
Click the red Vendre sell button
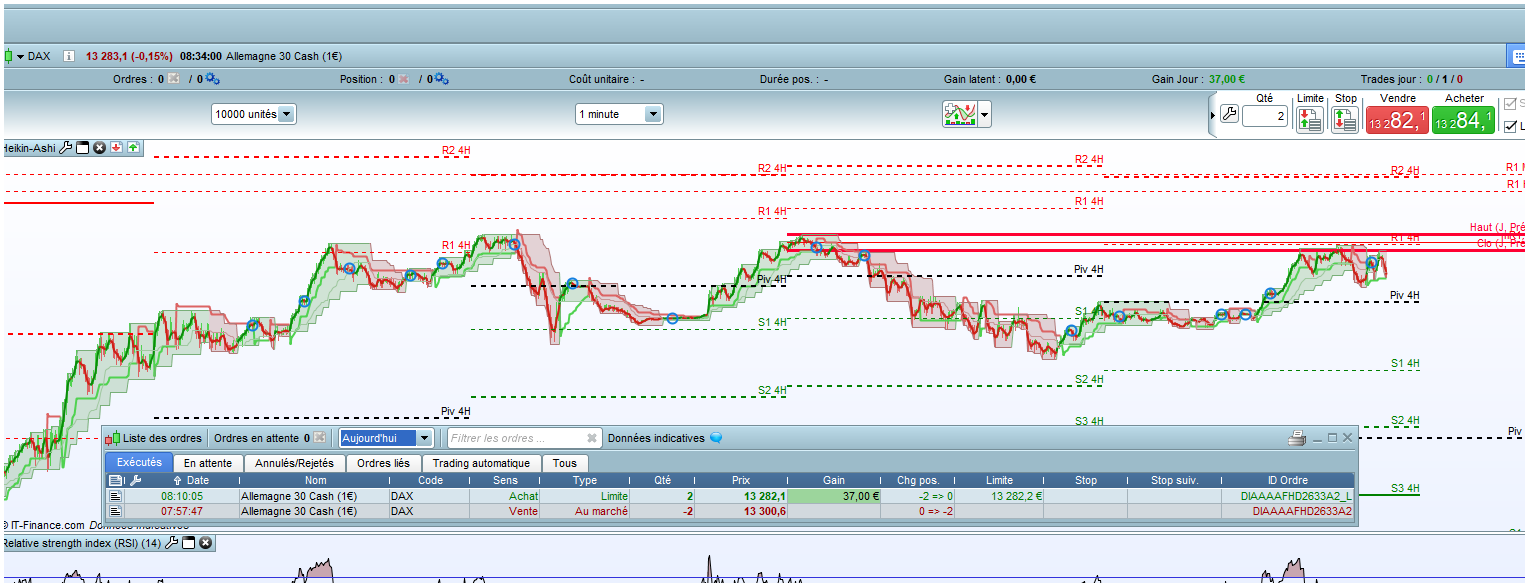1397,120
